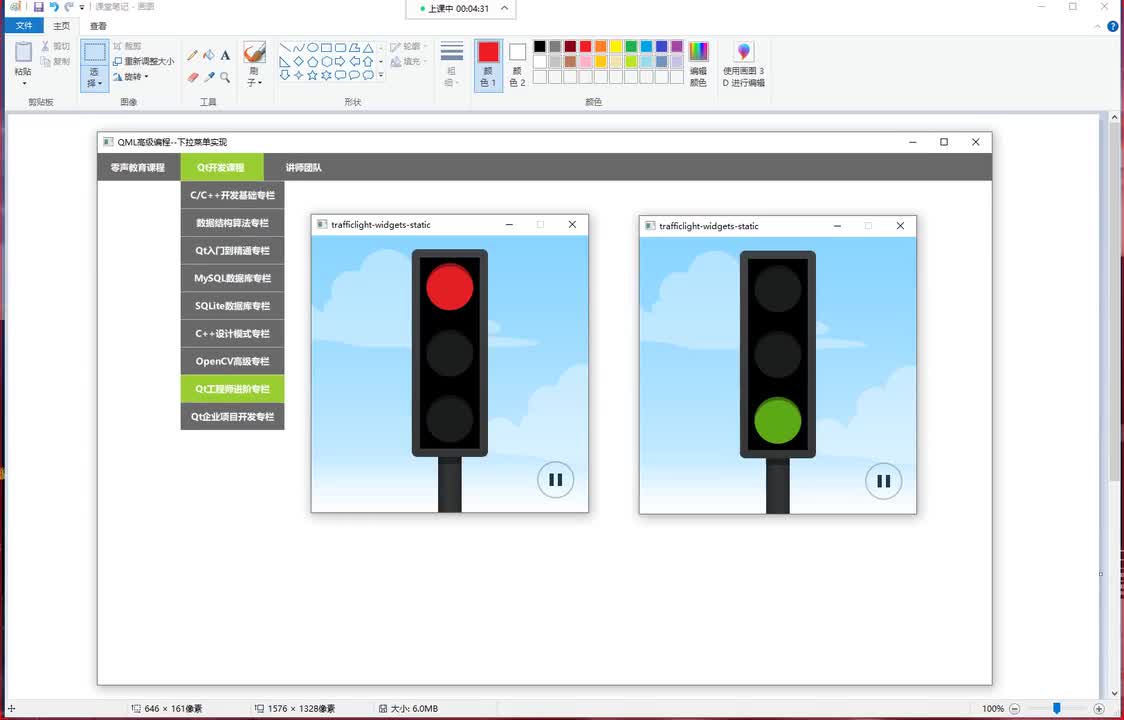Choose the Diamond shape
Image resolution: width=1124 pixels, height=720 pixels.
(299, 62)
